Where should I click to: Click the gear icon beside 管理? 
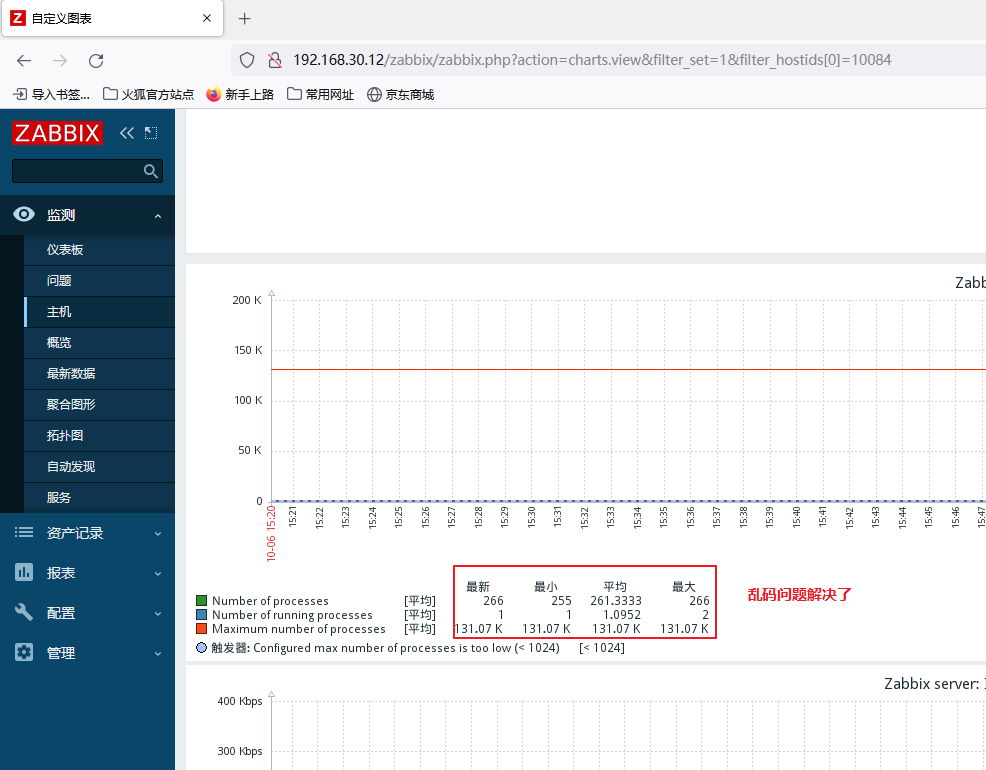pyautogui.click(x=24, y=652)
